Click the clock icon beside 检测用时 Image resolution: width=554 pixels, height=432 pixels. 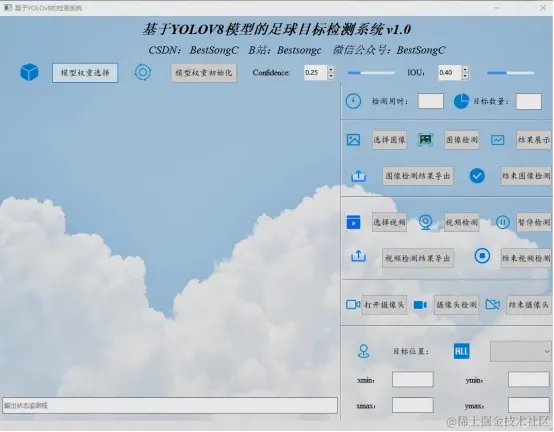pos(353,101)
